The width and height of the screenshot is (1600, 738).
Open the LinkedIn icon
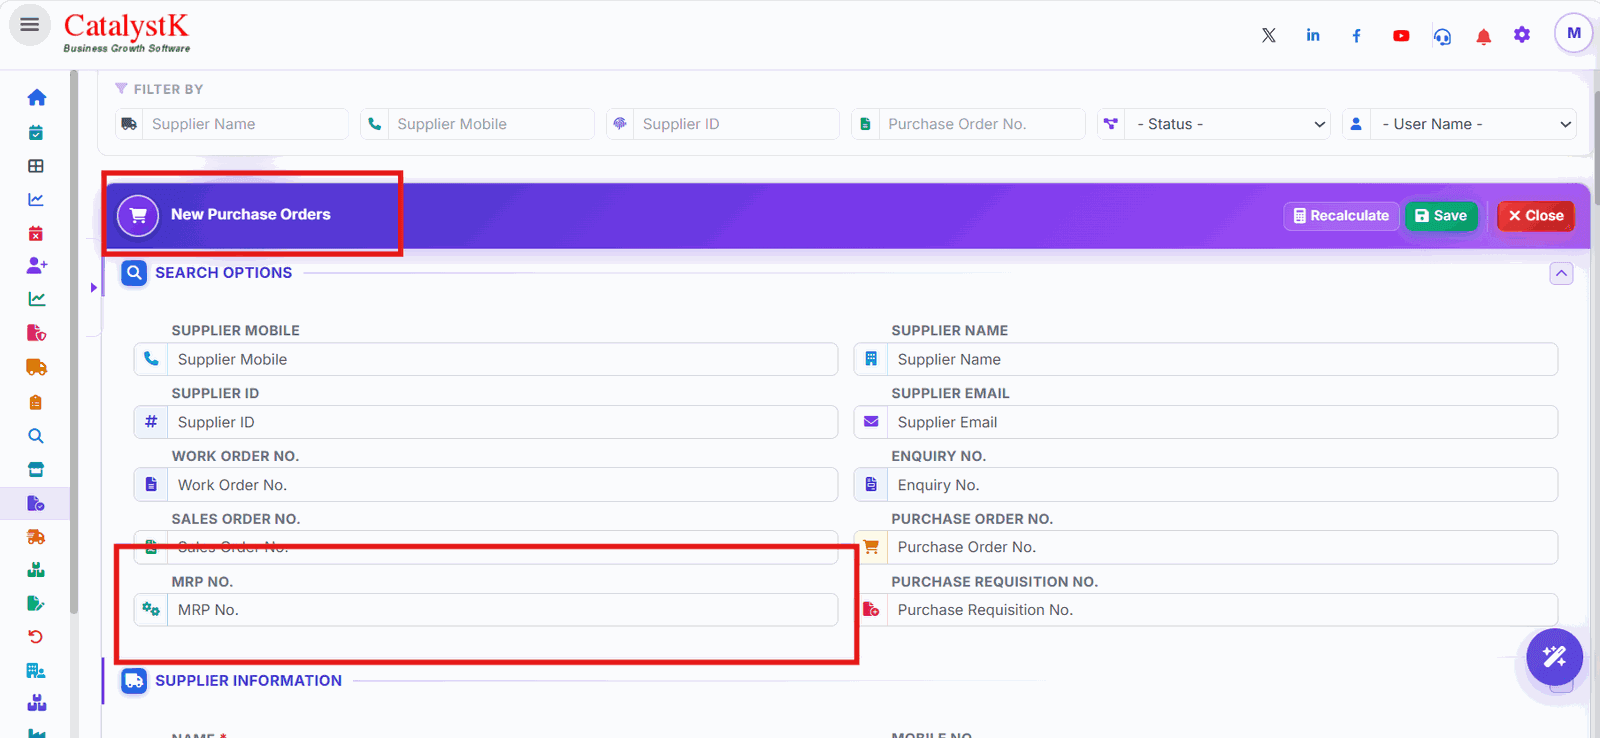(x=1313, y=35)
